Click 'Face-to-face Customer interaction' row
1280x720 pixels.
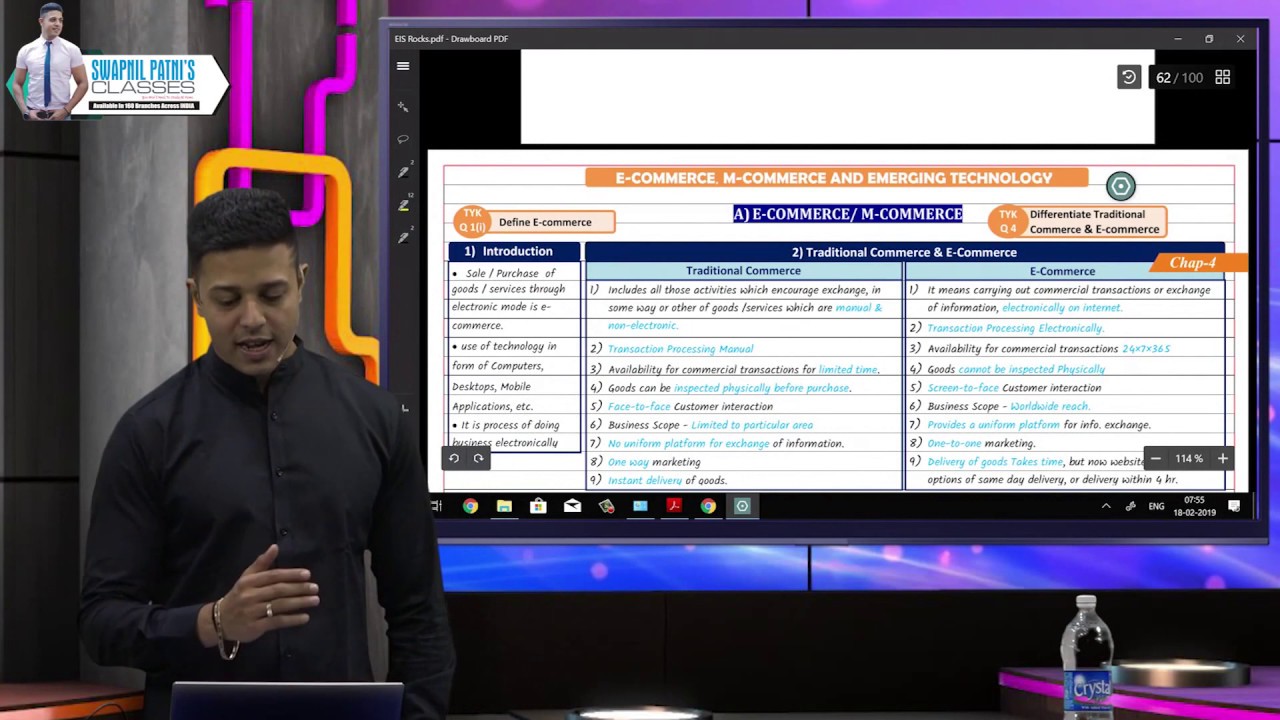[x=690, y=406]
